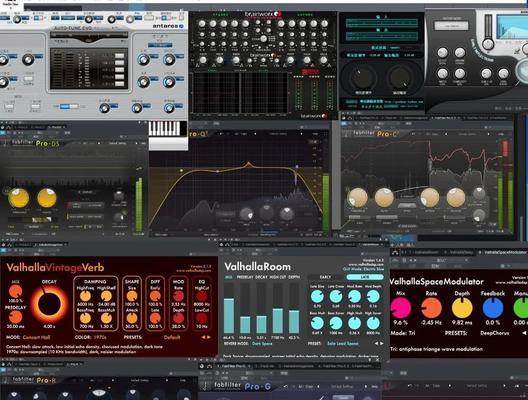Click the HighFreq damping knob in VintageVerb
The width and height of the screenshot is (528, 400).
tap(85, 296)
